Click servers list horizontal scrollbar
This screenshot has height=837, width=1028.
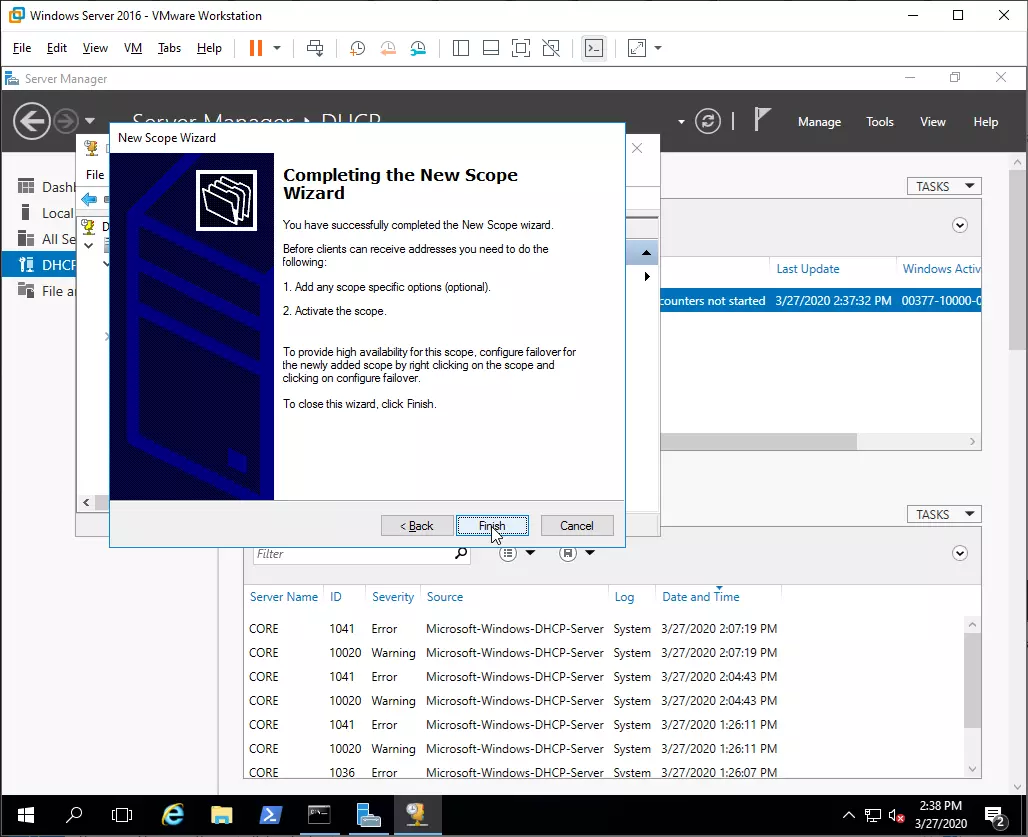[x=759, y=442]
